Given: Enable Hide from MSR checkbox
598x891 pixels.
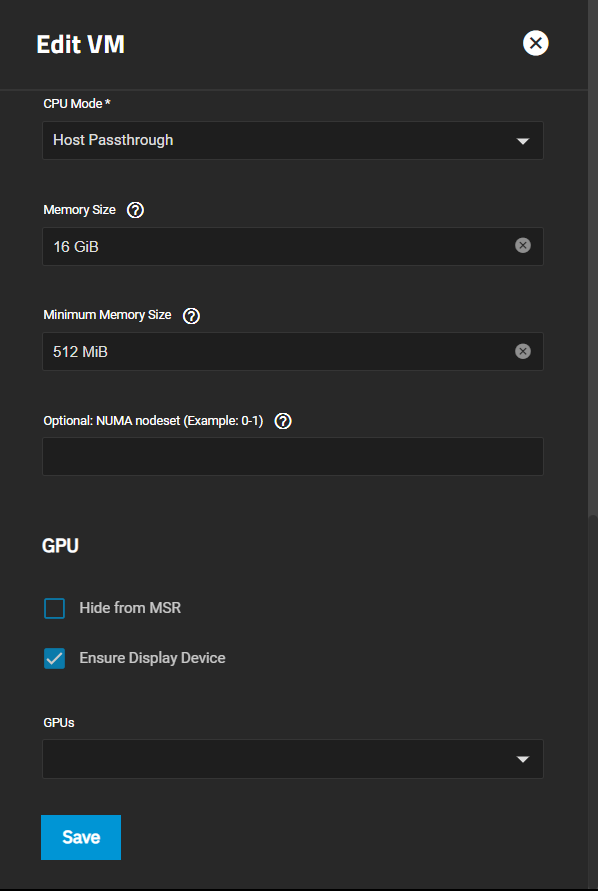Looking at the screenshot, I should point(55,609).
